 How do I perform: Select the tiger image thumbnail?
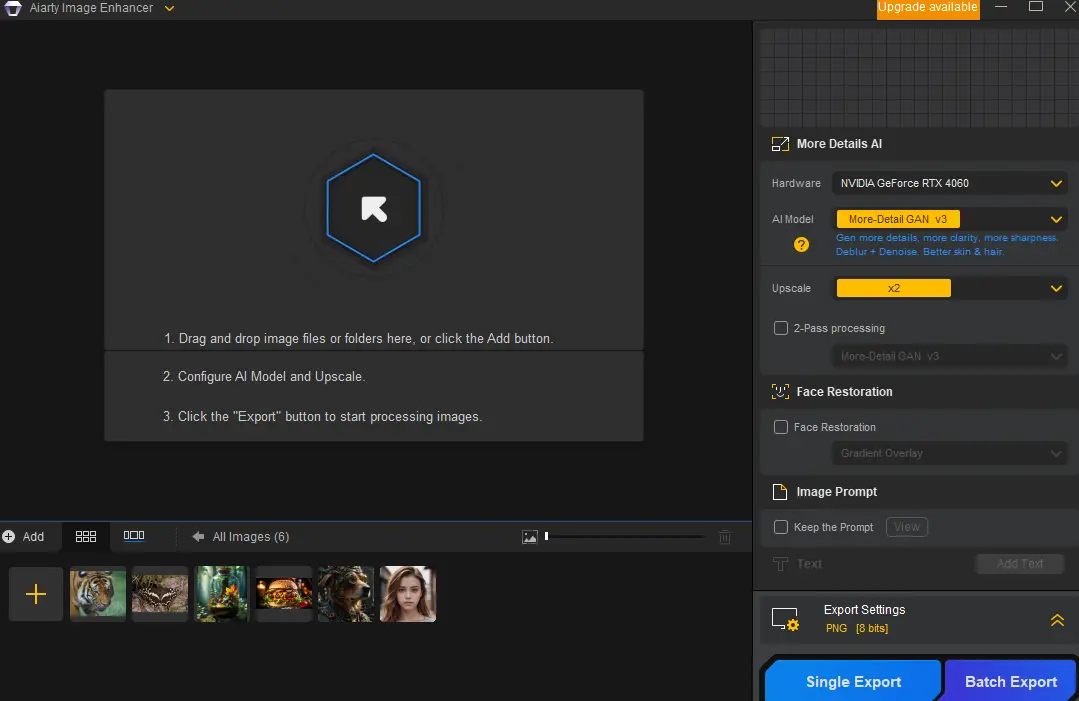click(98, 594)
